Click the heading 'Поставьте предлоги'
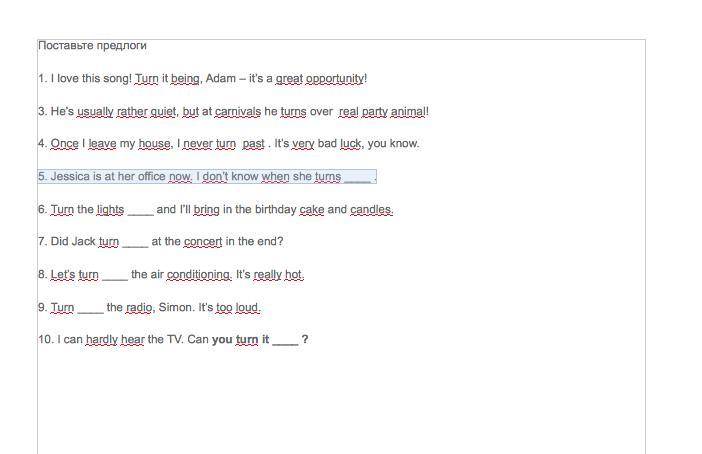This screenshot has height=454, width=702. (x=92, y=46)
